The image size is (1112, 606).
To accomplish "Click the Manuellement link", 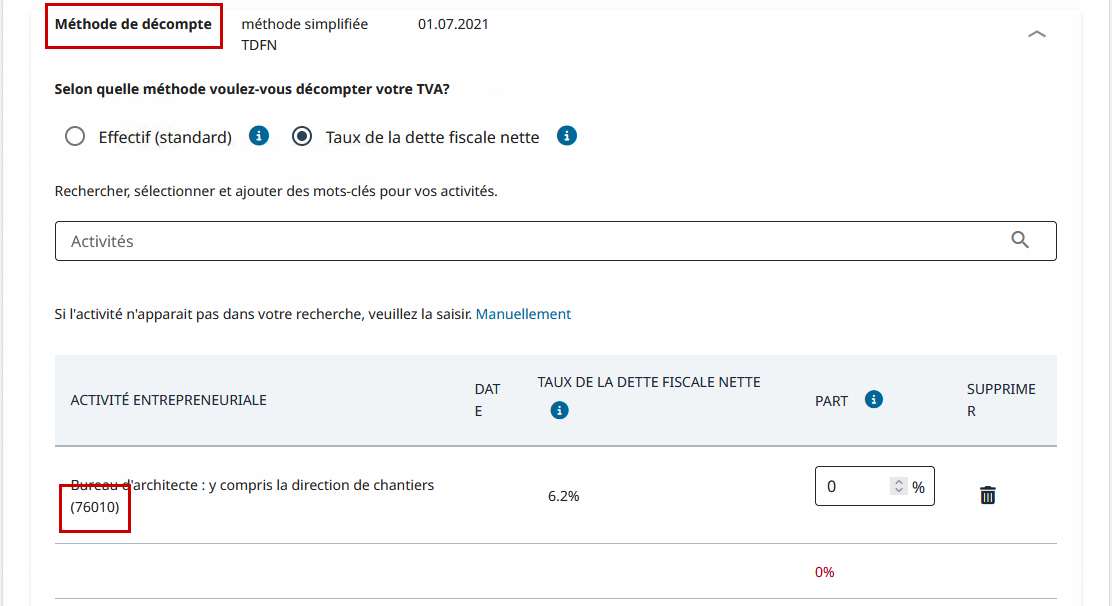I will (523, 314).
